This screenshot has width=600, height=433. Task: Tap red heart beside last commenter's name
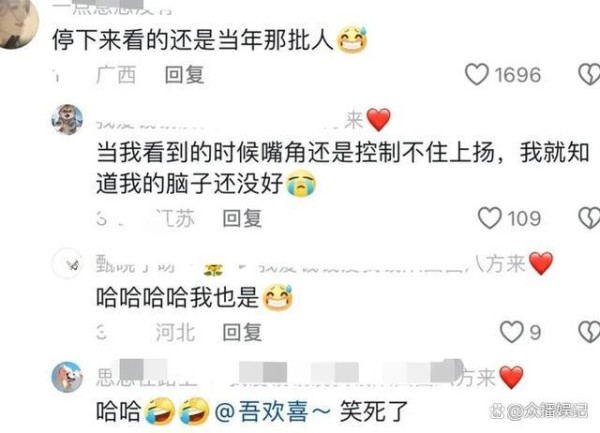(511, 377)
